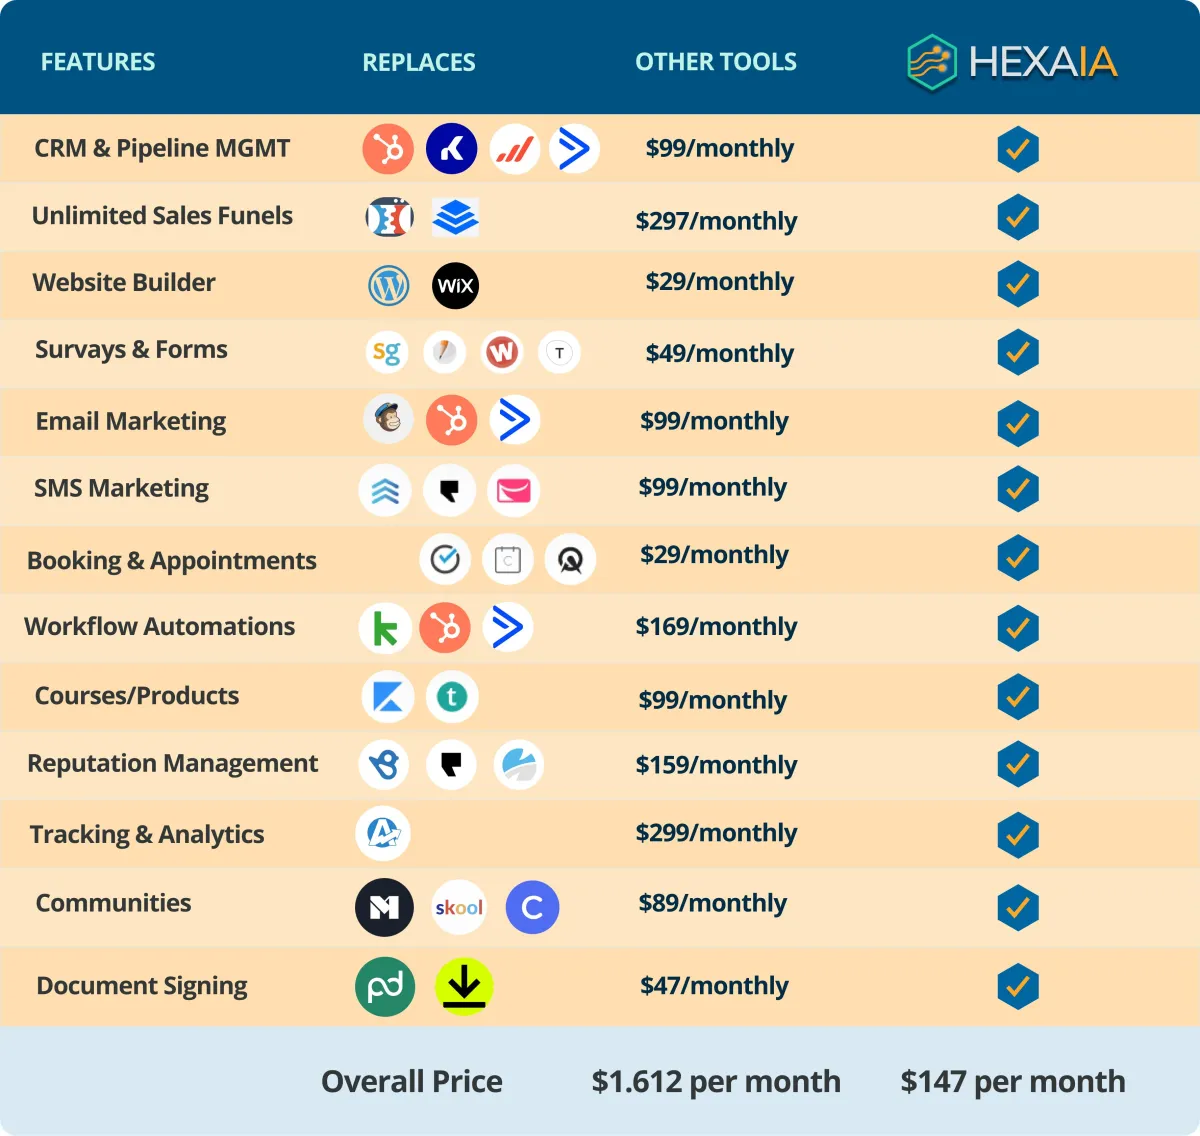Click the blue chevron icon in CRM row
This screenshot has height=1136, width=1200.
[x=574, y=149]
